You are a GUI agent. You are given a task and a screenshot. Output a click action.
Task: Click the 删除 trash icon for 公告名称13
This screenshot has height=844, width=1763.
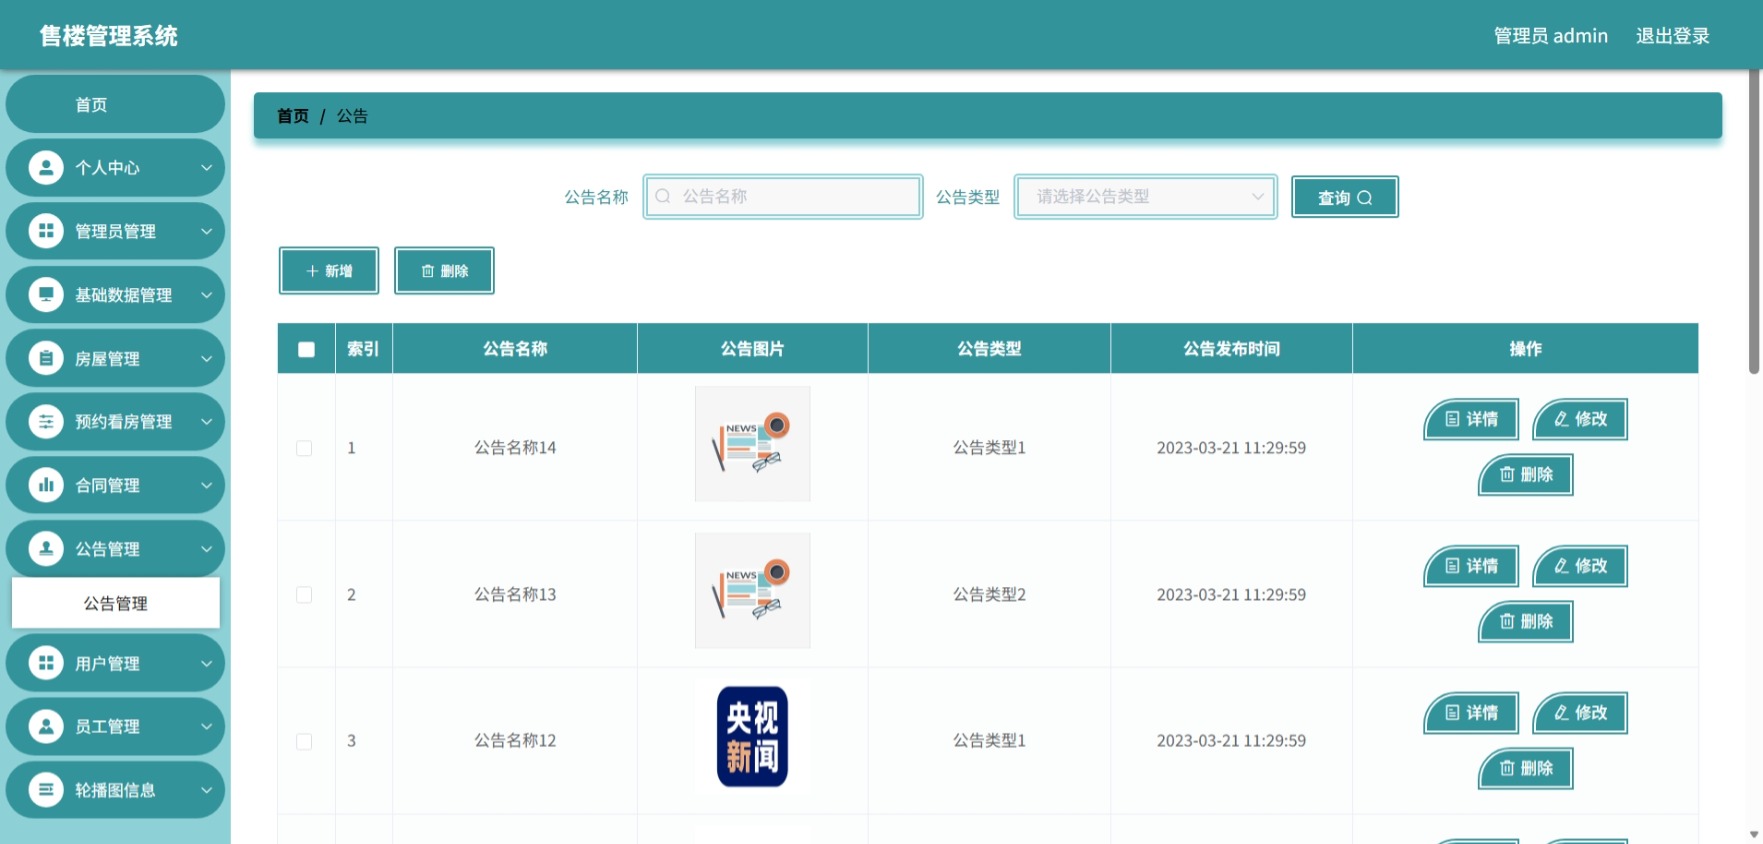tap(1507, 621)
